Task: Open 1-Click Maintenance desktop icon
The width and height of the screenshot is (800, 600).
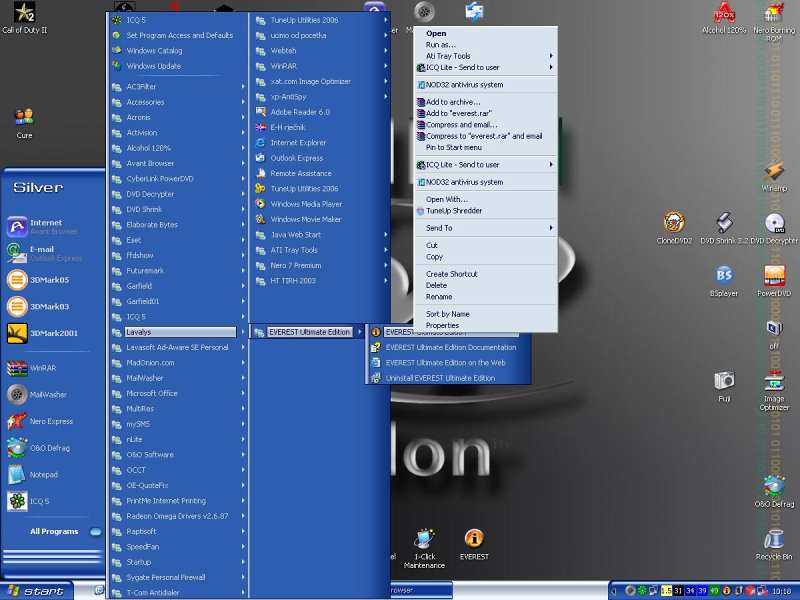Action: (424, 548)
